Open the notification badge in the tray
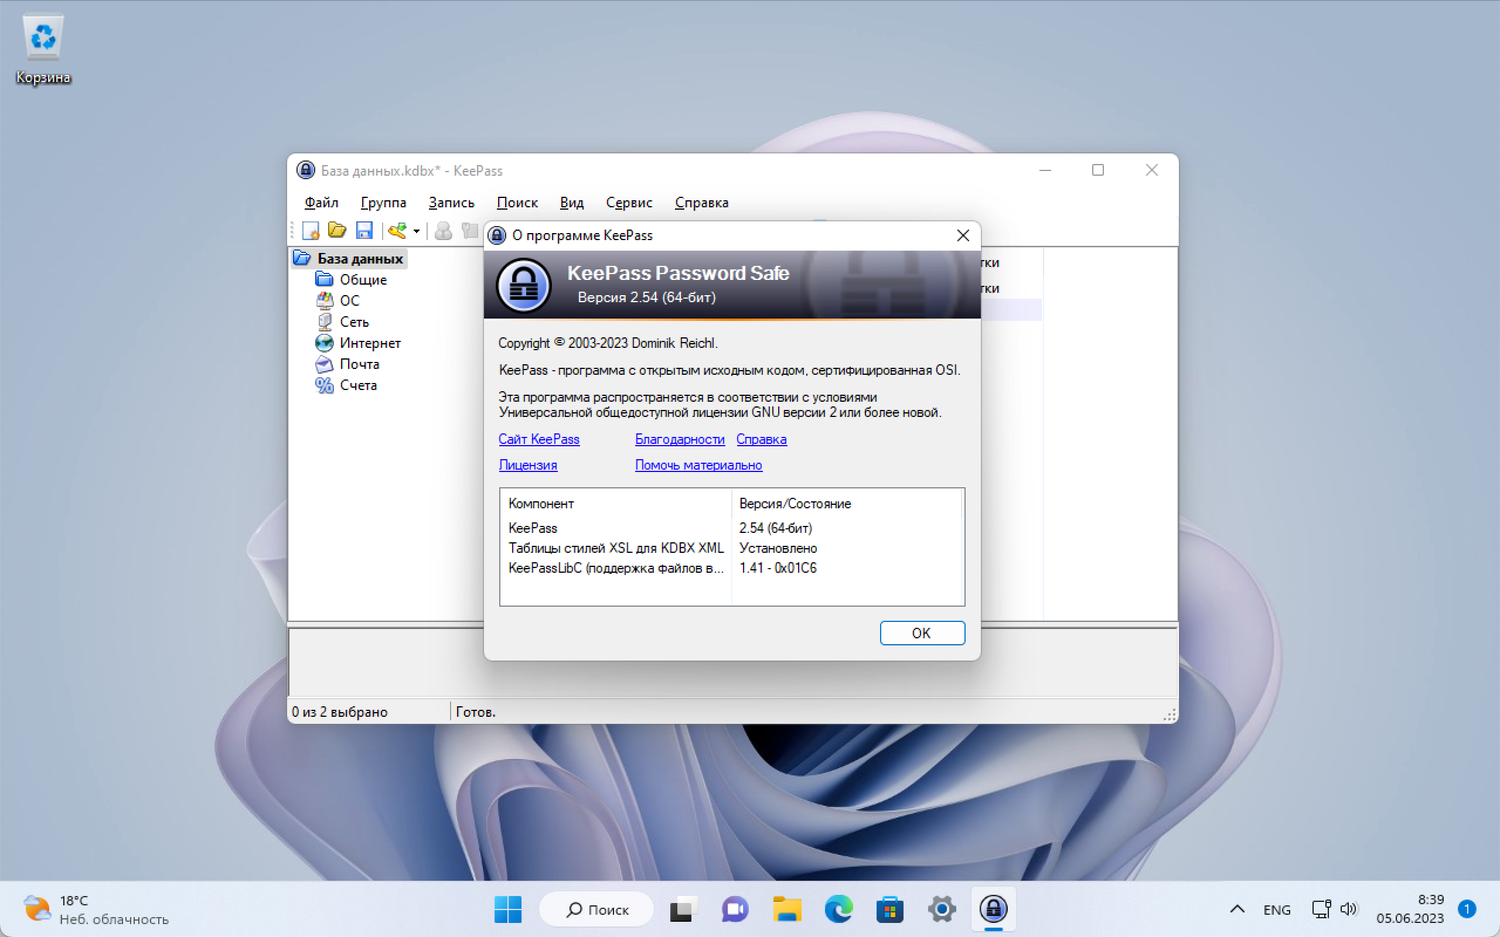This screenshot has height=937, width=1500. (x=1467, y=909)
